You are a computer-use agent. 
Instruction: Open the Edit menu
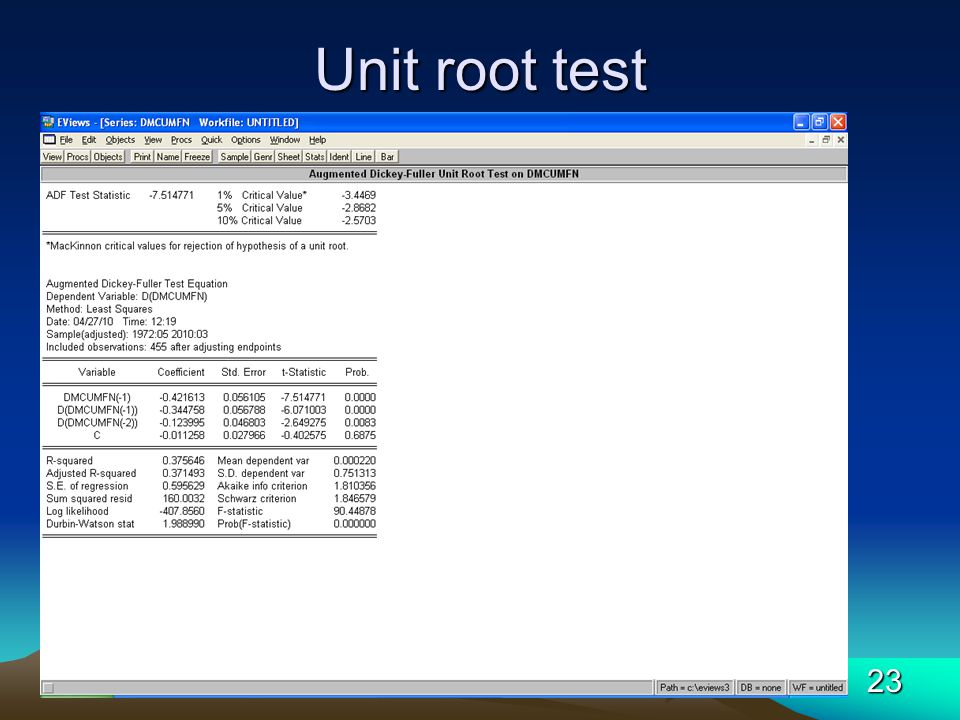89,140
